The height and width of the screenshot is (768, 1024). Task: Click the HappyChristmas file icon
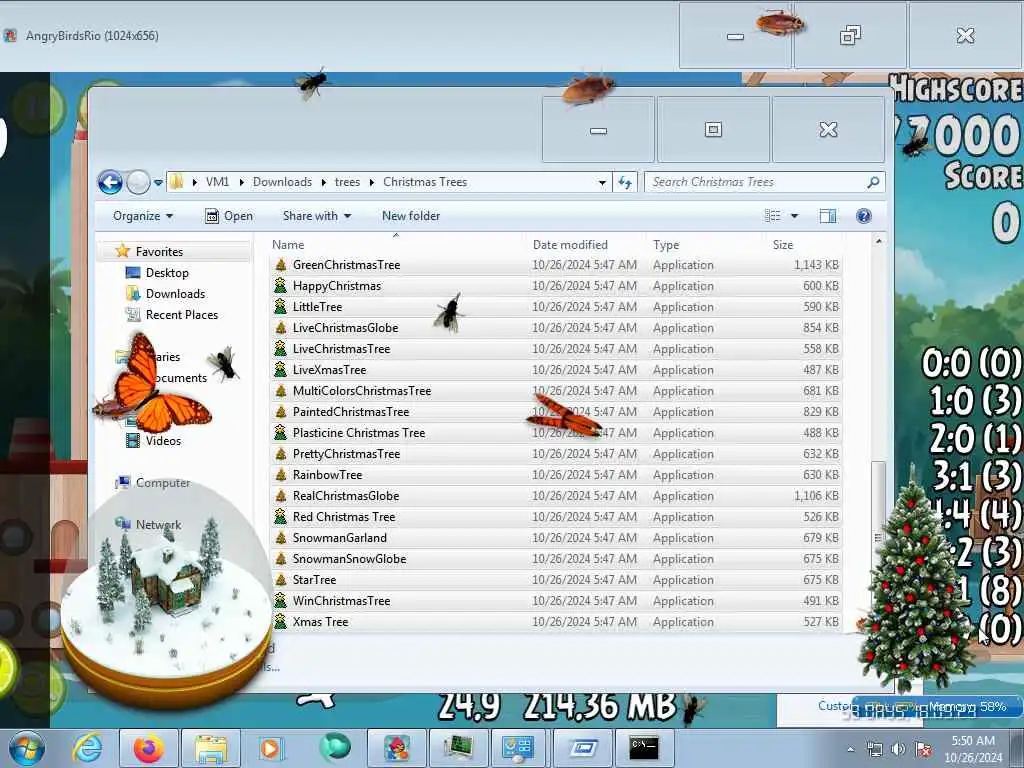pyautogui.click(x=281, y=285)
